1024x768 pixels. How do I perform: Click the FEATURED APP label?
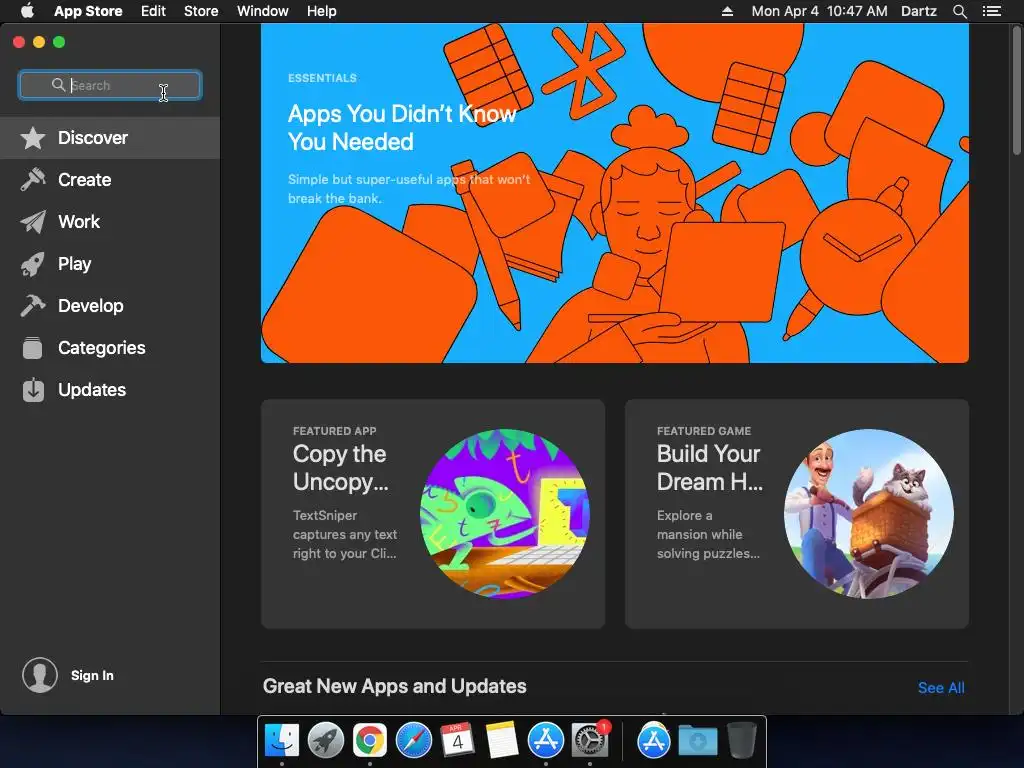[334, 431]
